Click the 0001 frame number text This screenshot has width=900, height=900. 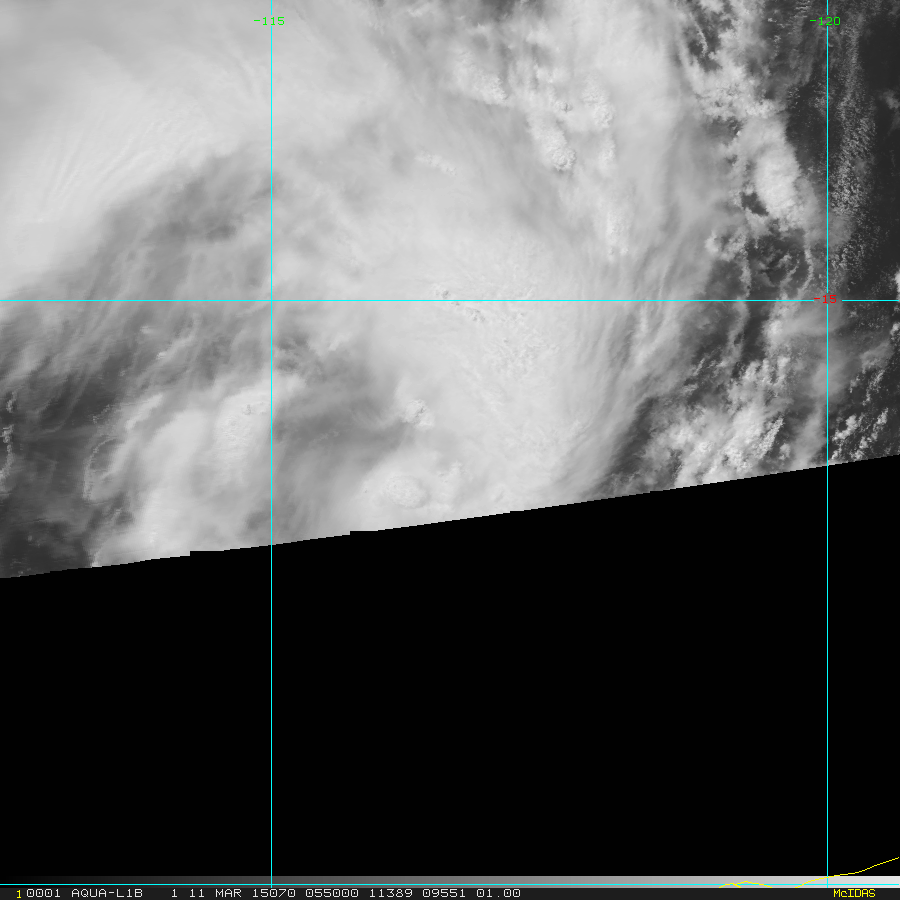(44, 893)
